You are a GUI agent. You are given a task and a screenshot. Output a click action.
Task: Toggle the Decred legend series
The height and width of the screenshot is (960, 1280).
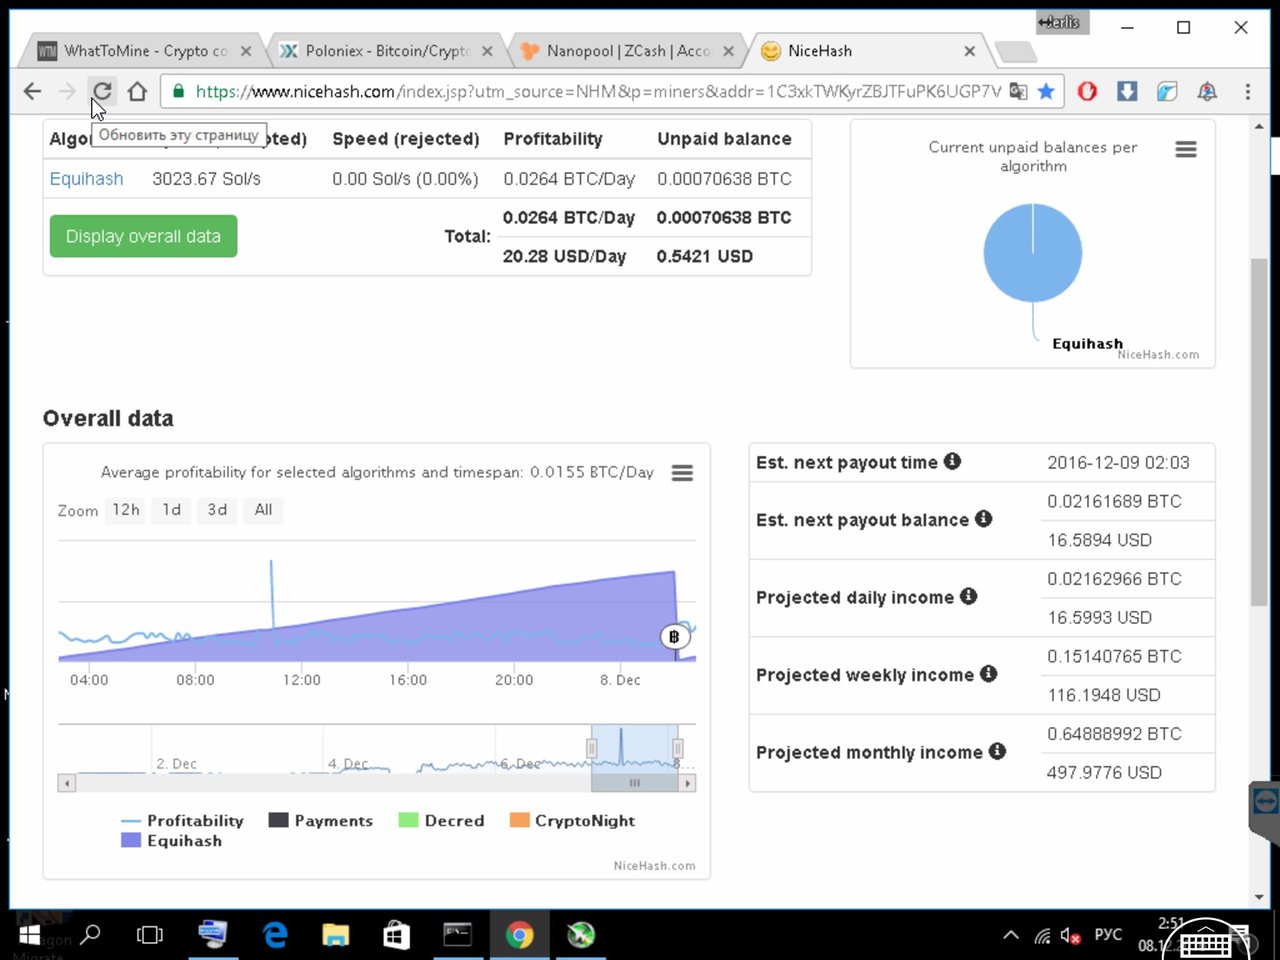[441, 821]
